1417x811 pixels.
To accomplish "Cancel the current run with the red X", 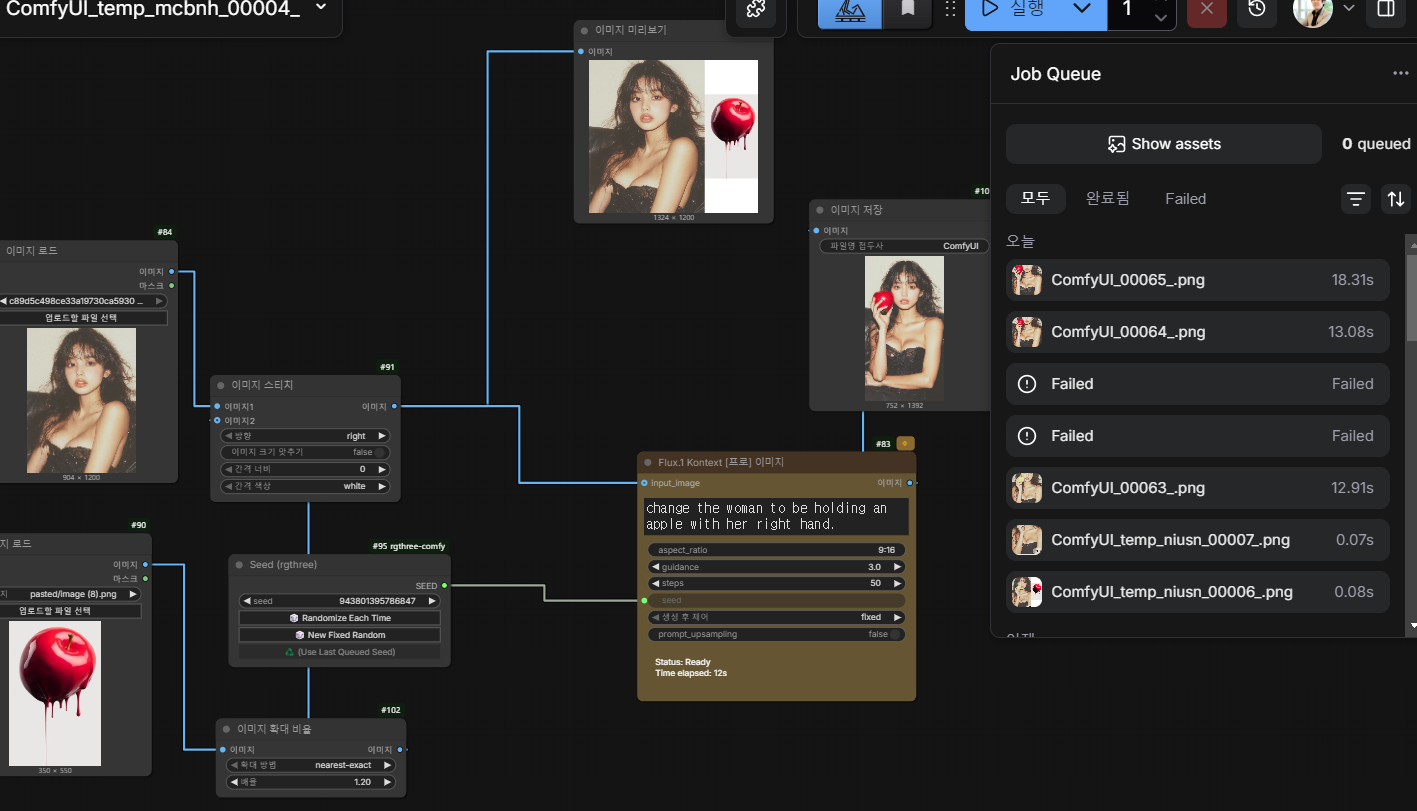I will tap(1207, 9).
